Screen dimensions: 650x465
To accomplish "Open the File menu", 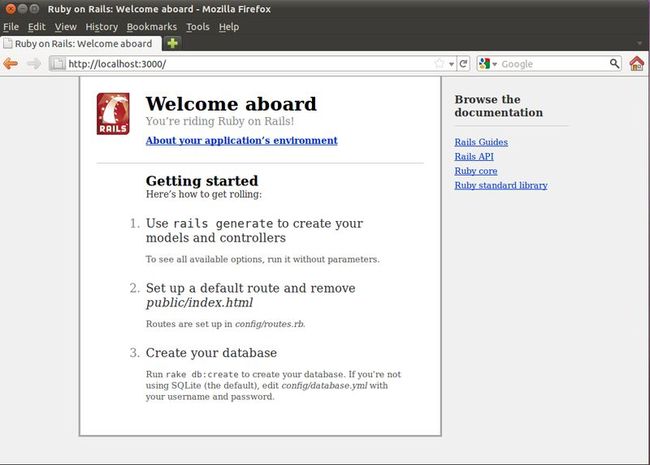I will (x=11, y=27).
